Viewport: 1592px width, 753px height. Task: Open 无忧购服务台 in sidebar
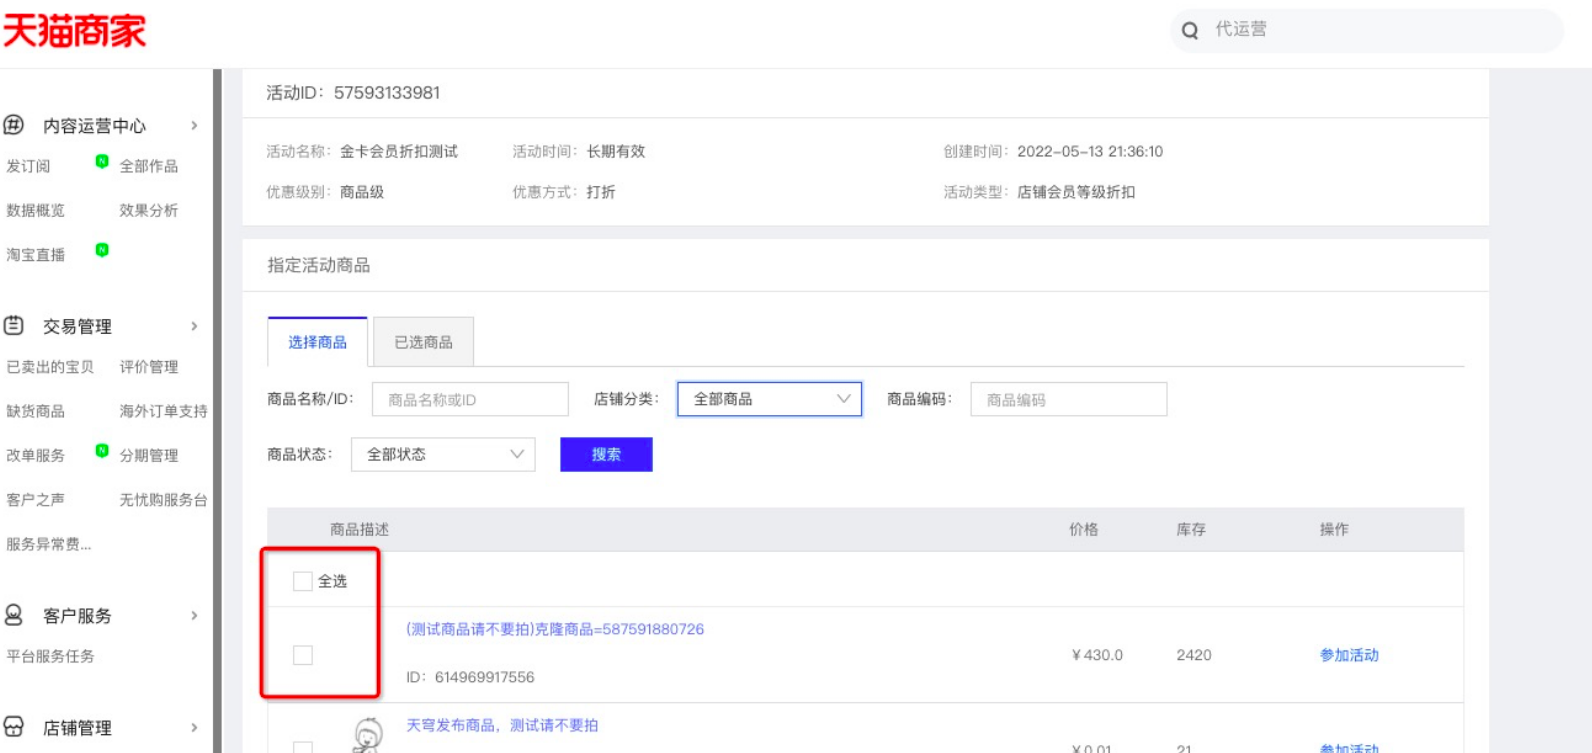[164, 500]
